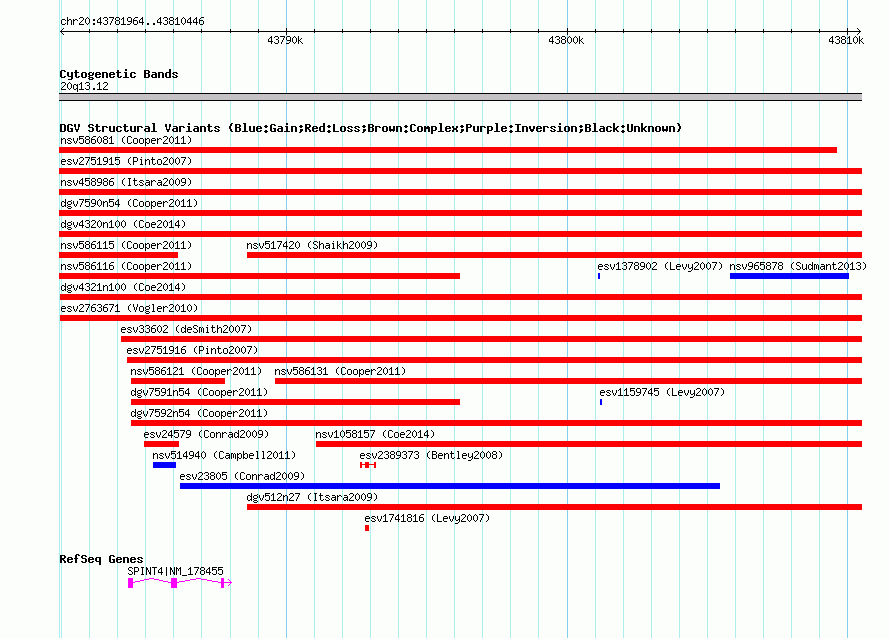Viewport: 890px width, 638px height.
Task: Click the small blue nsv514940 gain bar
Action: click(x=165, y=465)
